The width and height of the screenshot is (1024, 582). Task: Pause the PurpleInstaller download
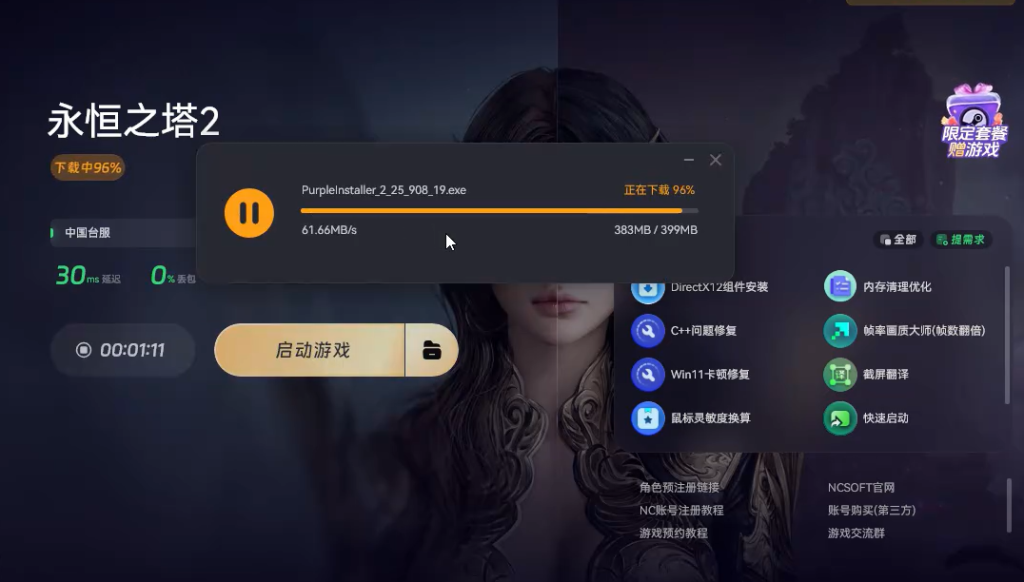pyautogui.click(x=249, y=213)
